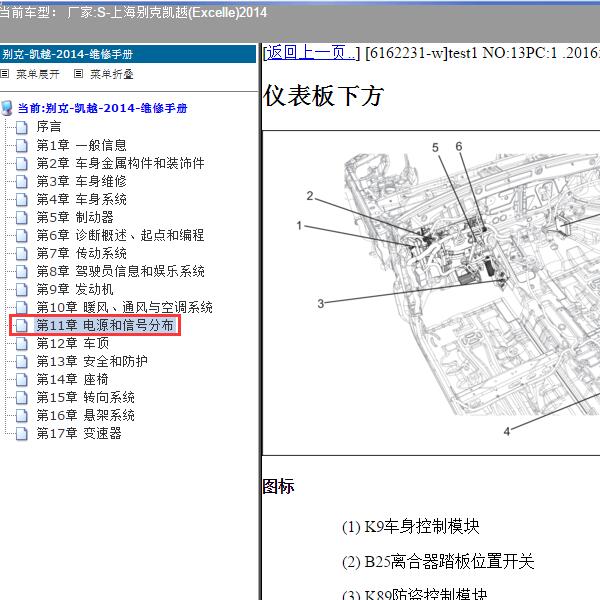Click the 仪表板下方 page heading

[324, 96]
